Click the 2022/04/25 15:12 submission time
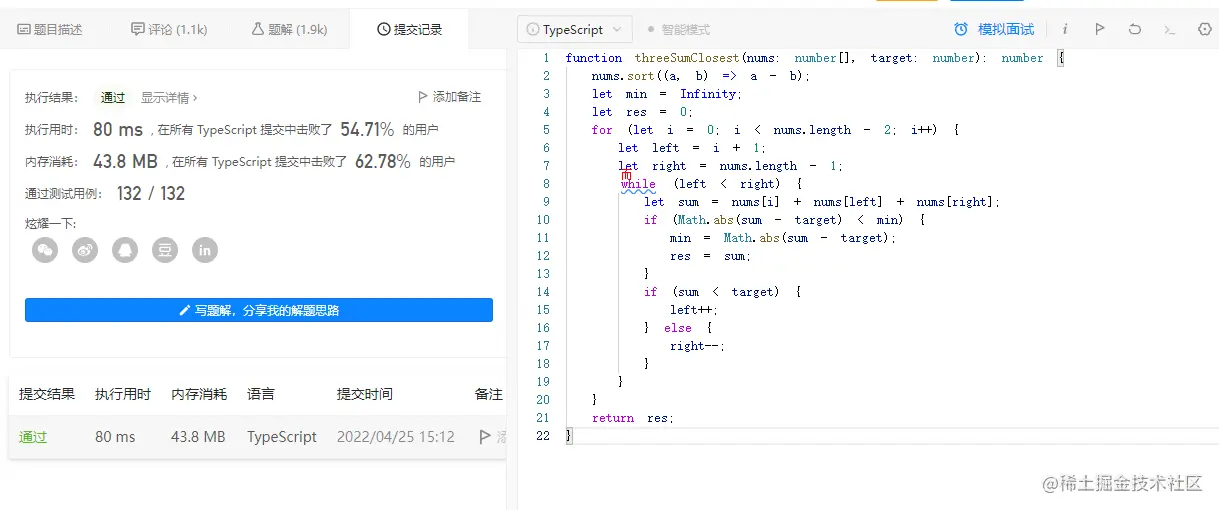This screenshot has width=1219, height=510. coord(396,437)
